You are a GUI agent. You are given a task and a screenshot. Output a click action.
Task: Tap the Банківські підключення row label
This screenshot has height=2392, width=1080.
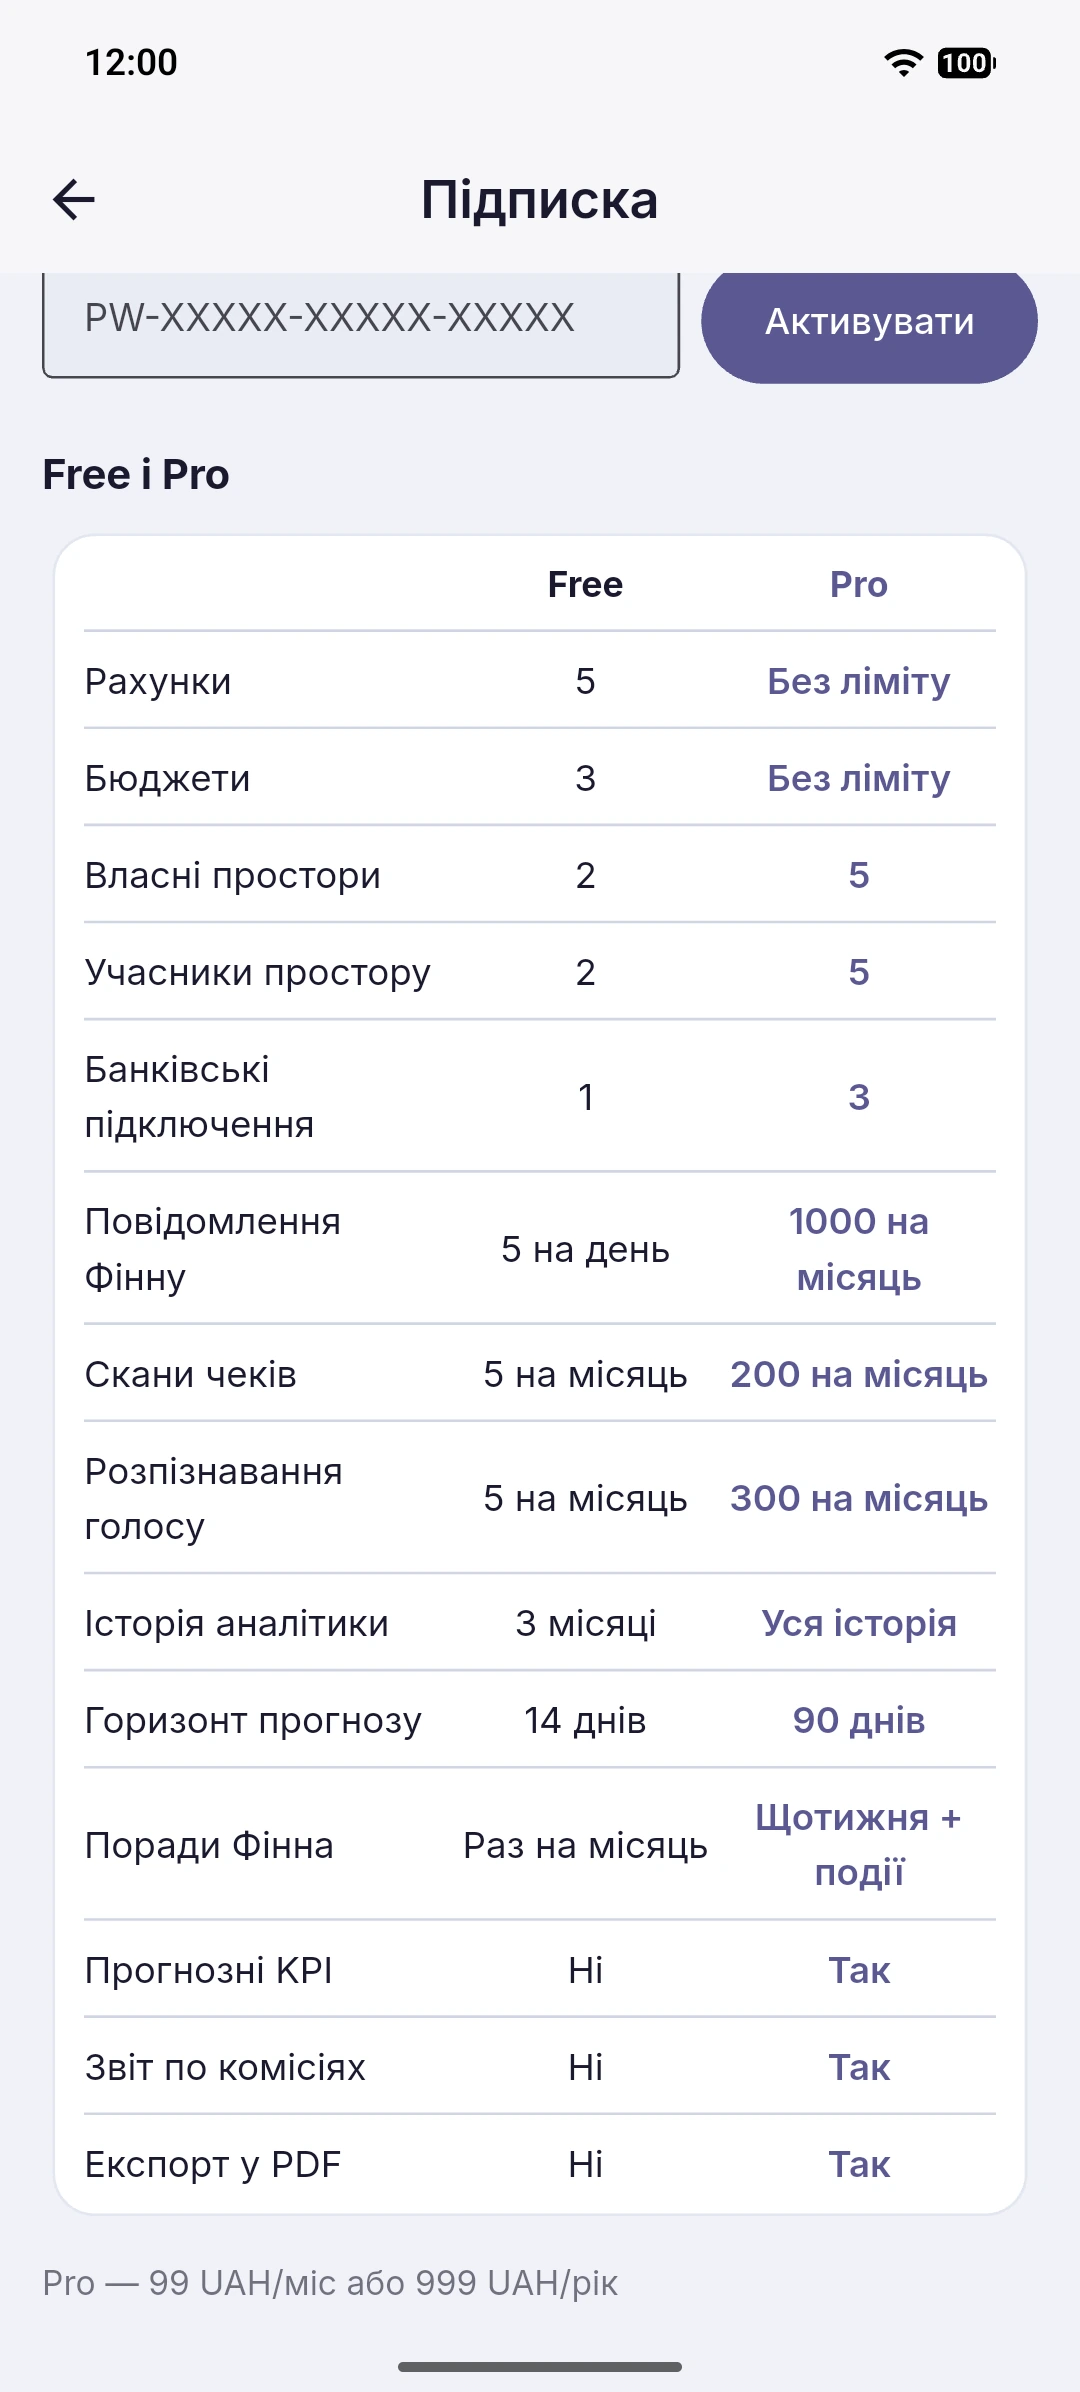point(199,1097)
